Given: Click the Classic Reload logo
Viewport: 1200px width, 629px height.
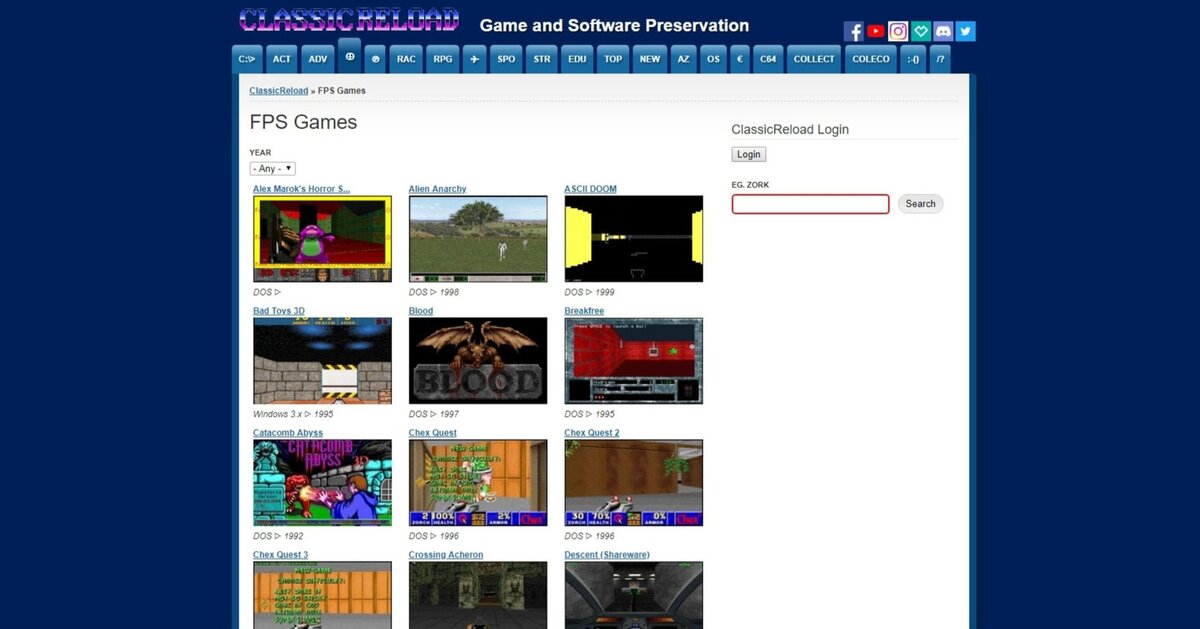Looking at the screenshot, I should (349, 20).
